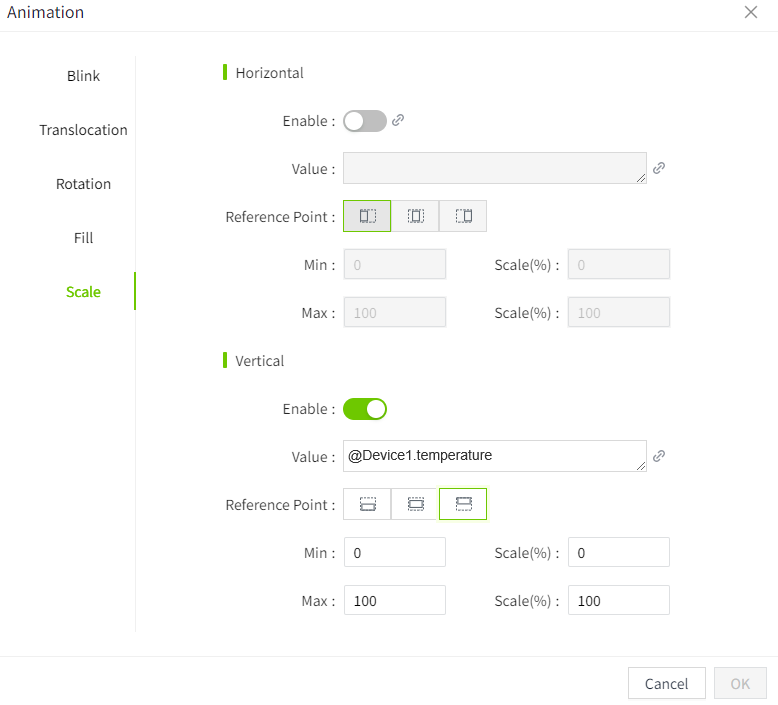The image size is (778, 705).
Task: Click link icon beside Vertical Value field
Action: point(658,456)
